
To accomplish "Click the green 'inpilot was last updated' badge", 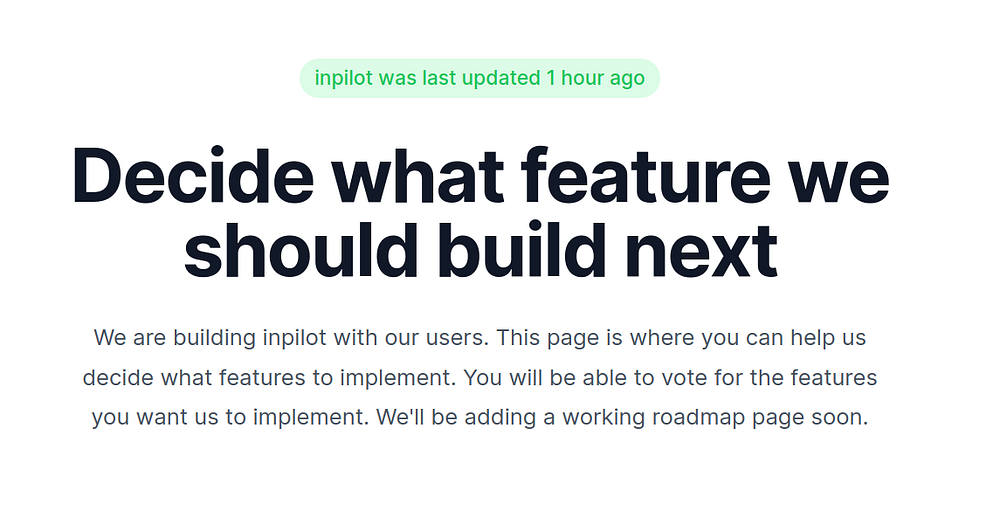I will coord(480,78).
